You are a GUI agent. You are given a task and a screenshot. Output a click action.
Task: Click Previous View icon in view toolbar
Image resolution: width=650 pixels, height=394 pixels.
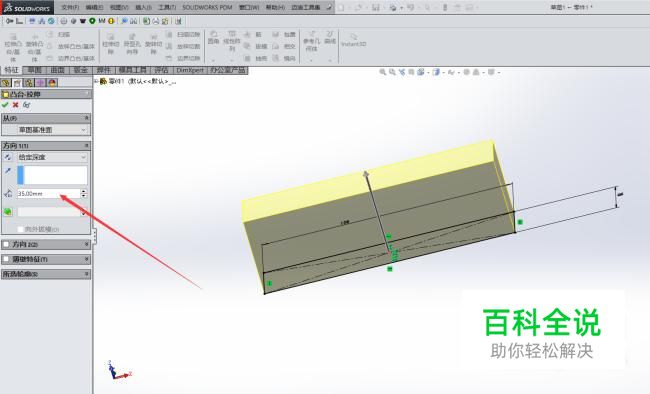click(x=402, y=72)
